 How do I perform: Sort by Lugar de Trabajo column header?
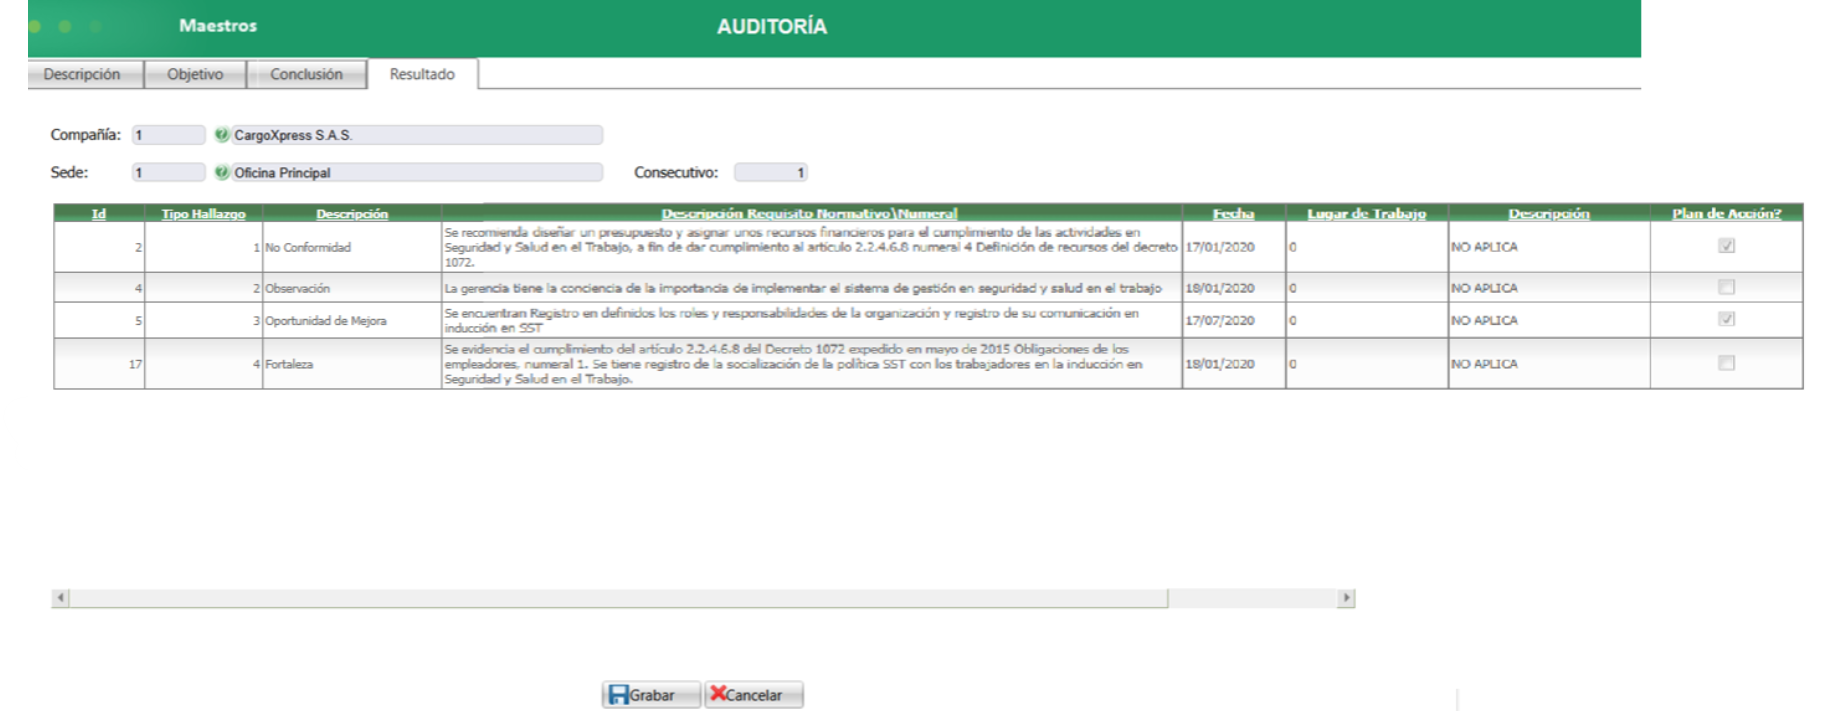tap(1366, 213)
